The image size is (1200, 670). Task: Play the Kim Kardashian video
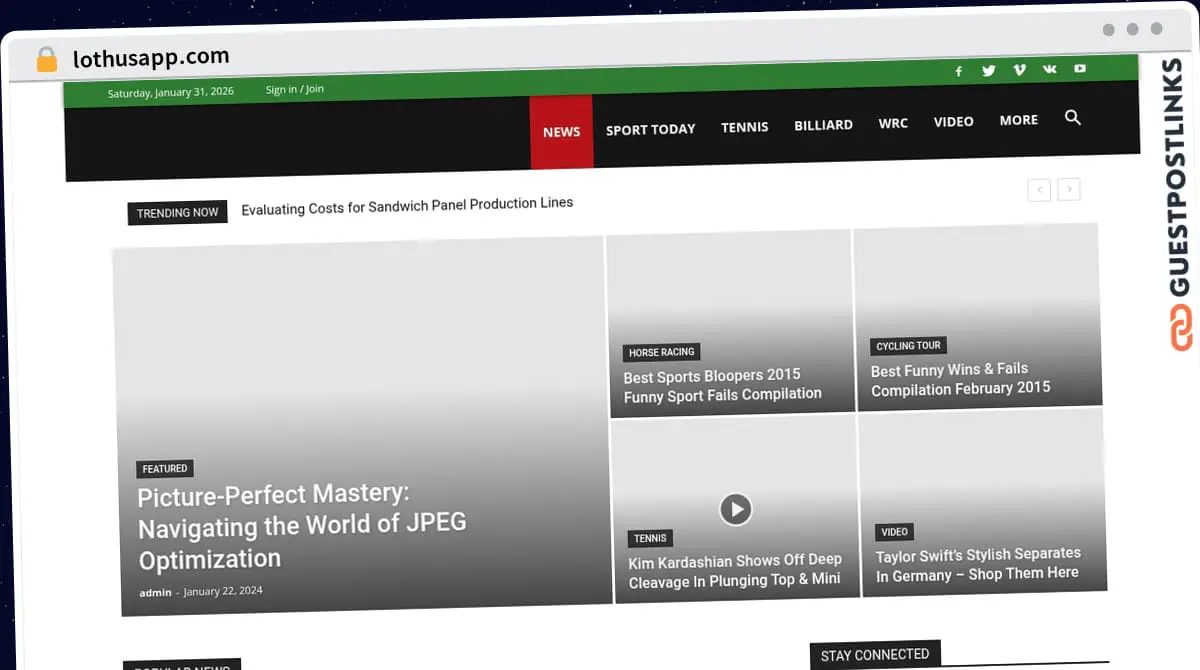(735, 509)
